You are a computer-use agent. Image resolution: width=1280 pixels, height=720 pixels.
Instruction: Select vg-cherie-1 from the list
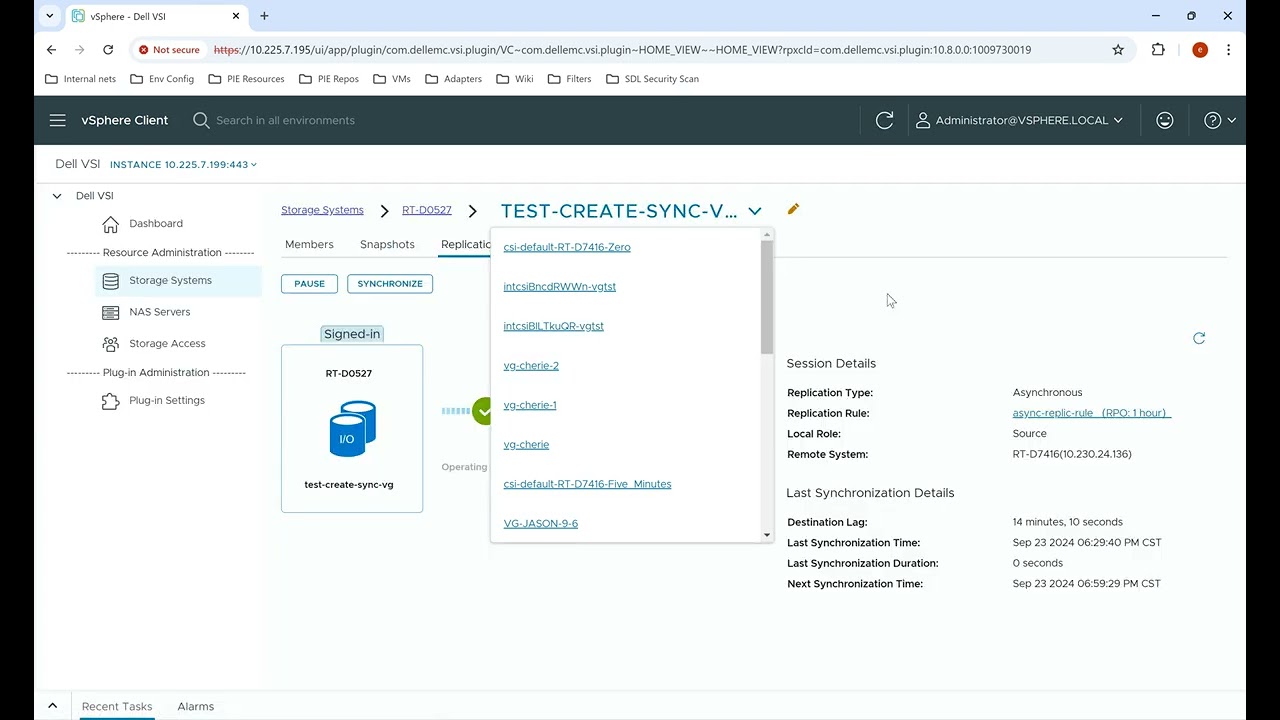click(x=530, y=405)
